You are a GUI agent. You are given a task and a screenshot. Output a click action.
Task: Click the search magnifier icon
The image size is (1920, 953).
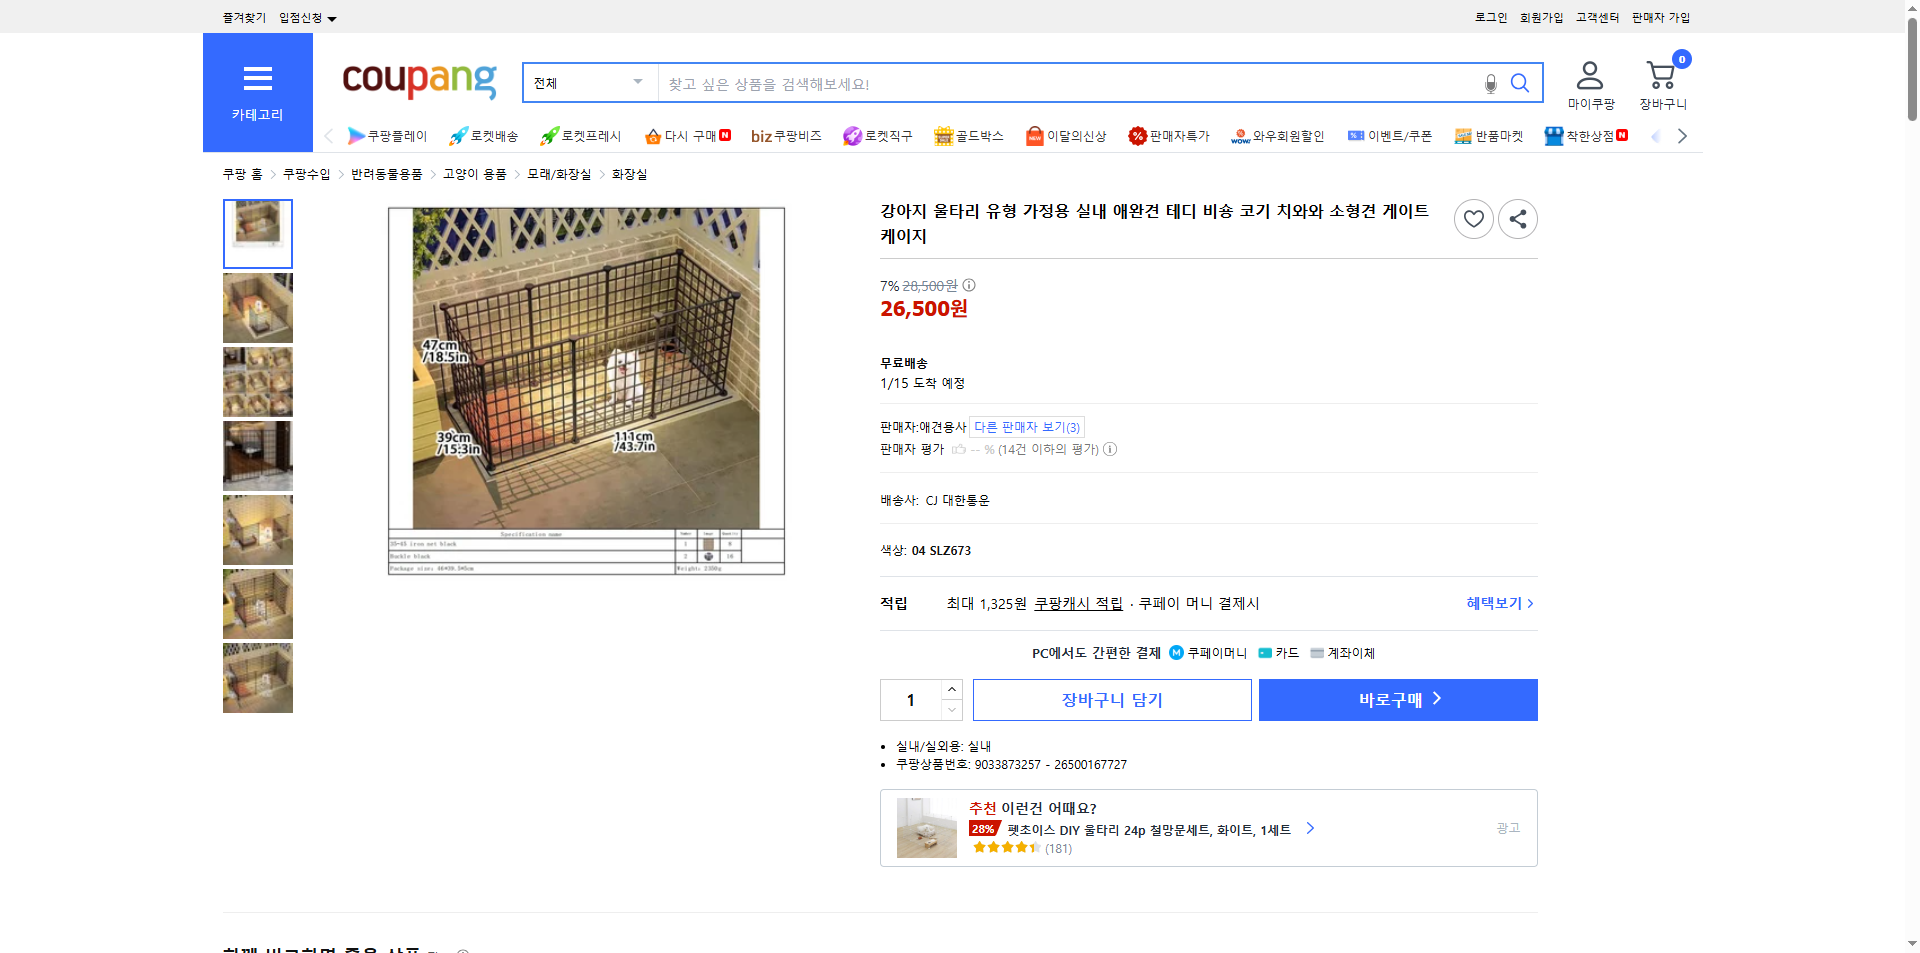pos(1519,83)
